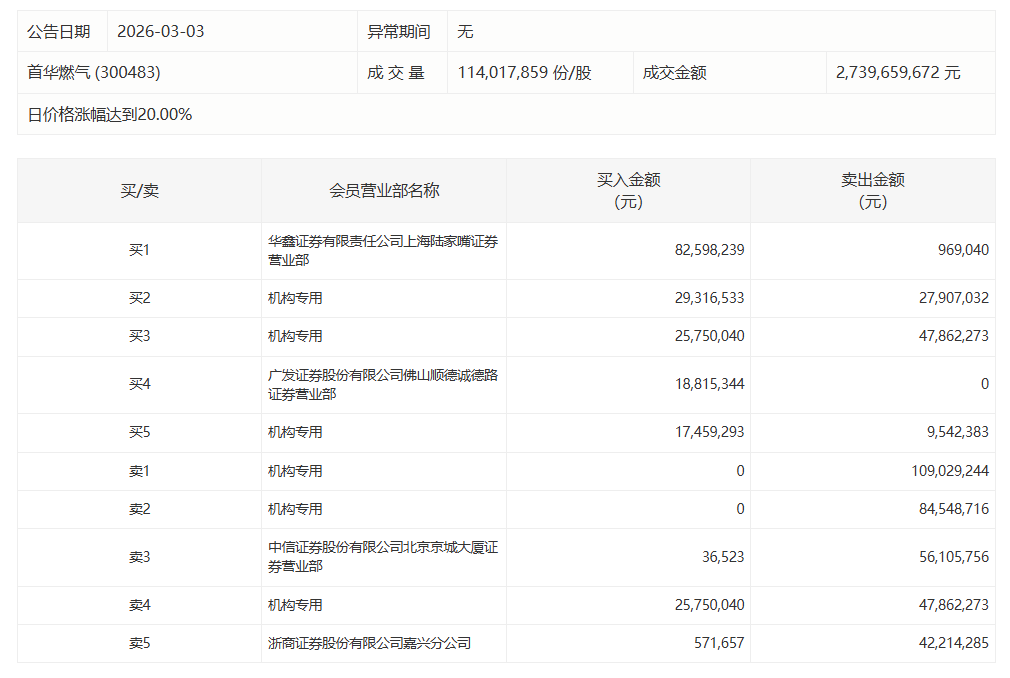Viewport: 1010px width, 678px height.
Task: Select the 买入金额 column header
Action: [628, 190]
